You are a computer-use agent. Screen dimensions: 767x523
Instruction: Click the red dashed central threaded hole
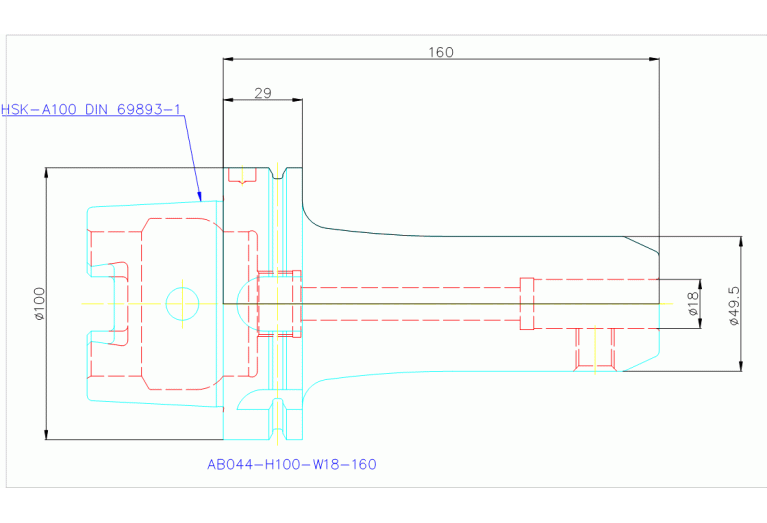278,302
